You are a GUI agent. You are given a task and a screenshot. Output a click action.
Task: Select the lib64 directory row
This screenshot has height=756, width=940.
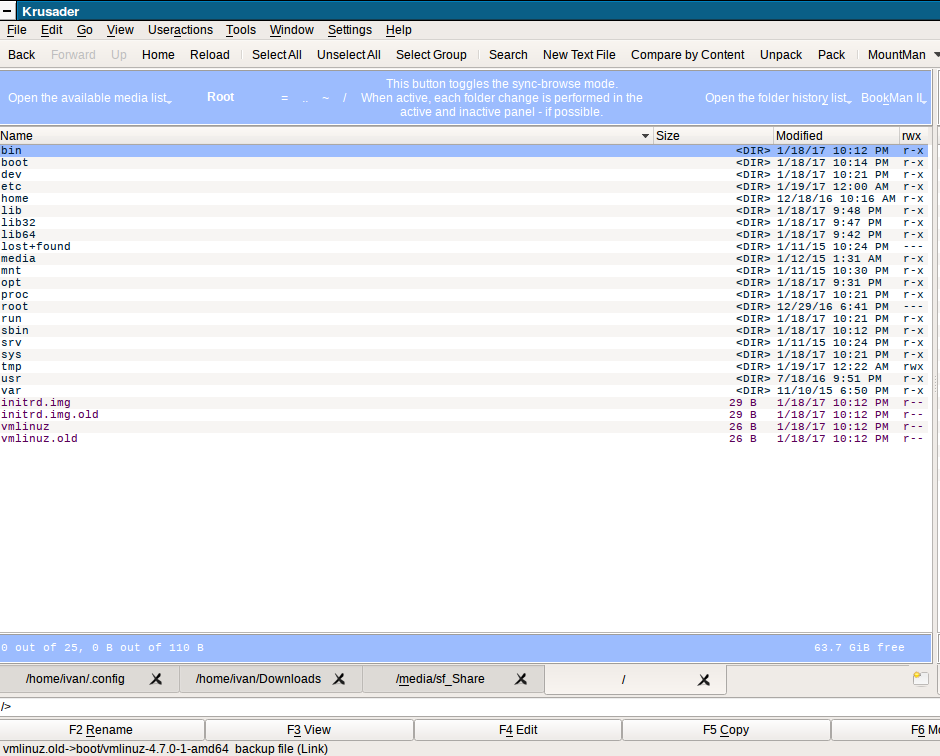click(x=464, y=234)
